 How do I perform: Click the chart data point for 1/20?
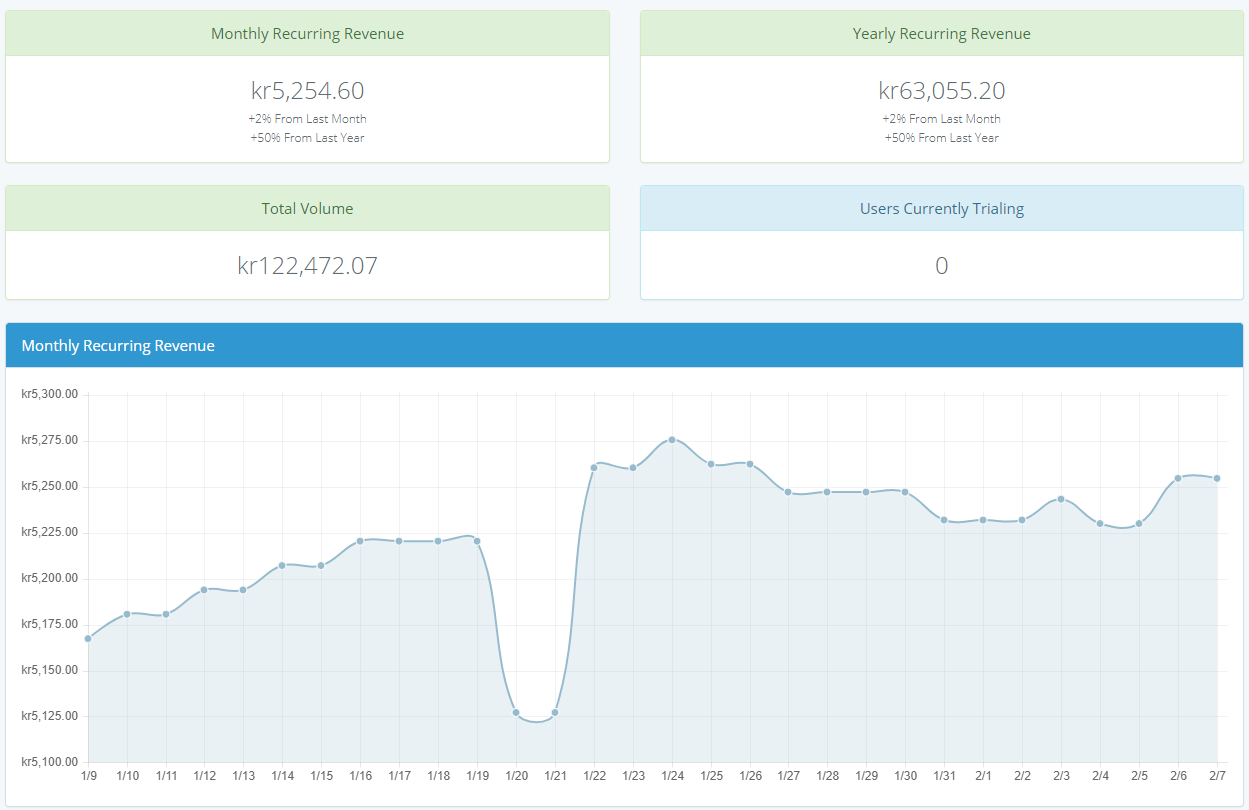pos(516,712)
